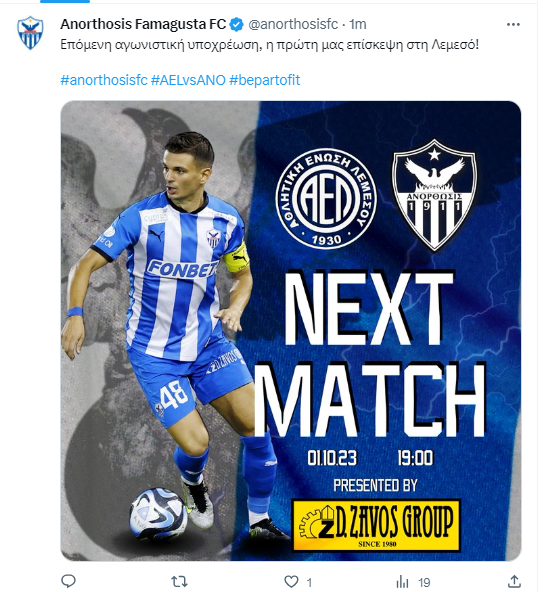Click the Anorthosis profile avatar shield
This screenshot has height=592, width=548.
[x=30, y=32]
